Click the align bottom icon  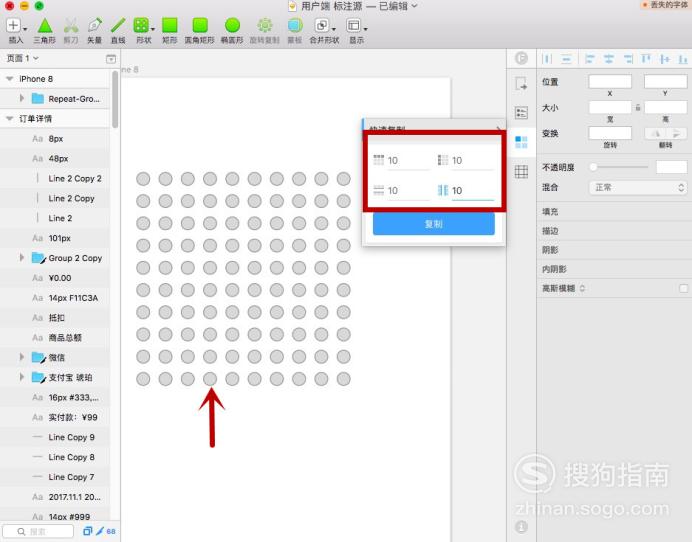point(683,59)
